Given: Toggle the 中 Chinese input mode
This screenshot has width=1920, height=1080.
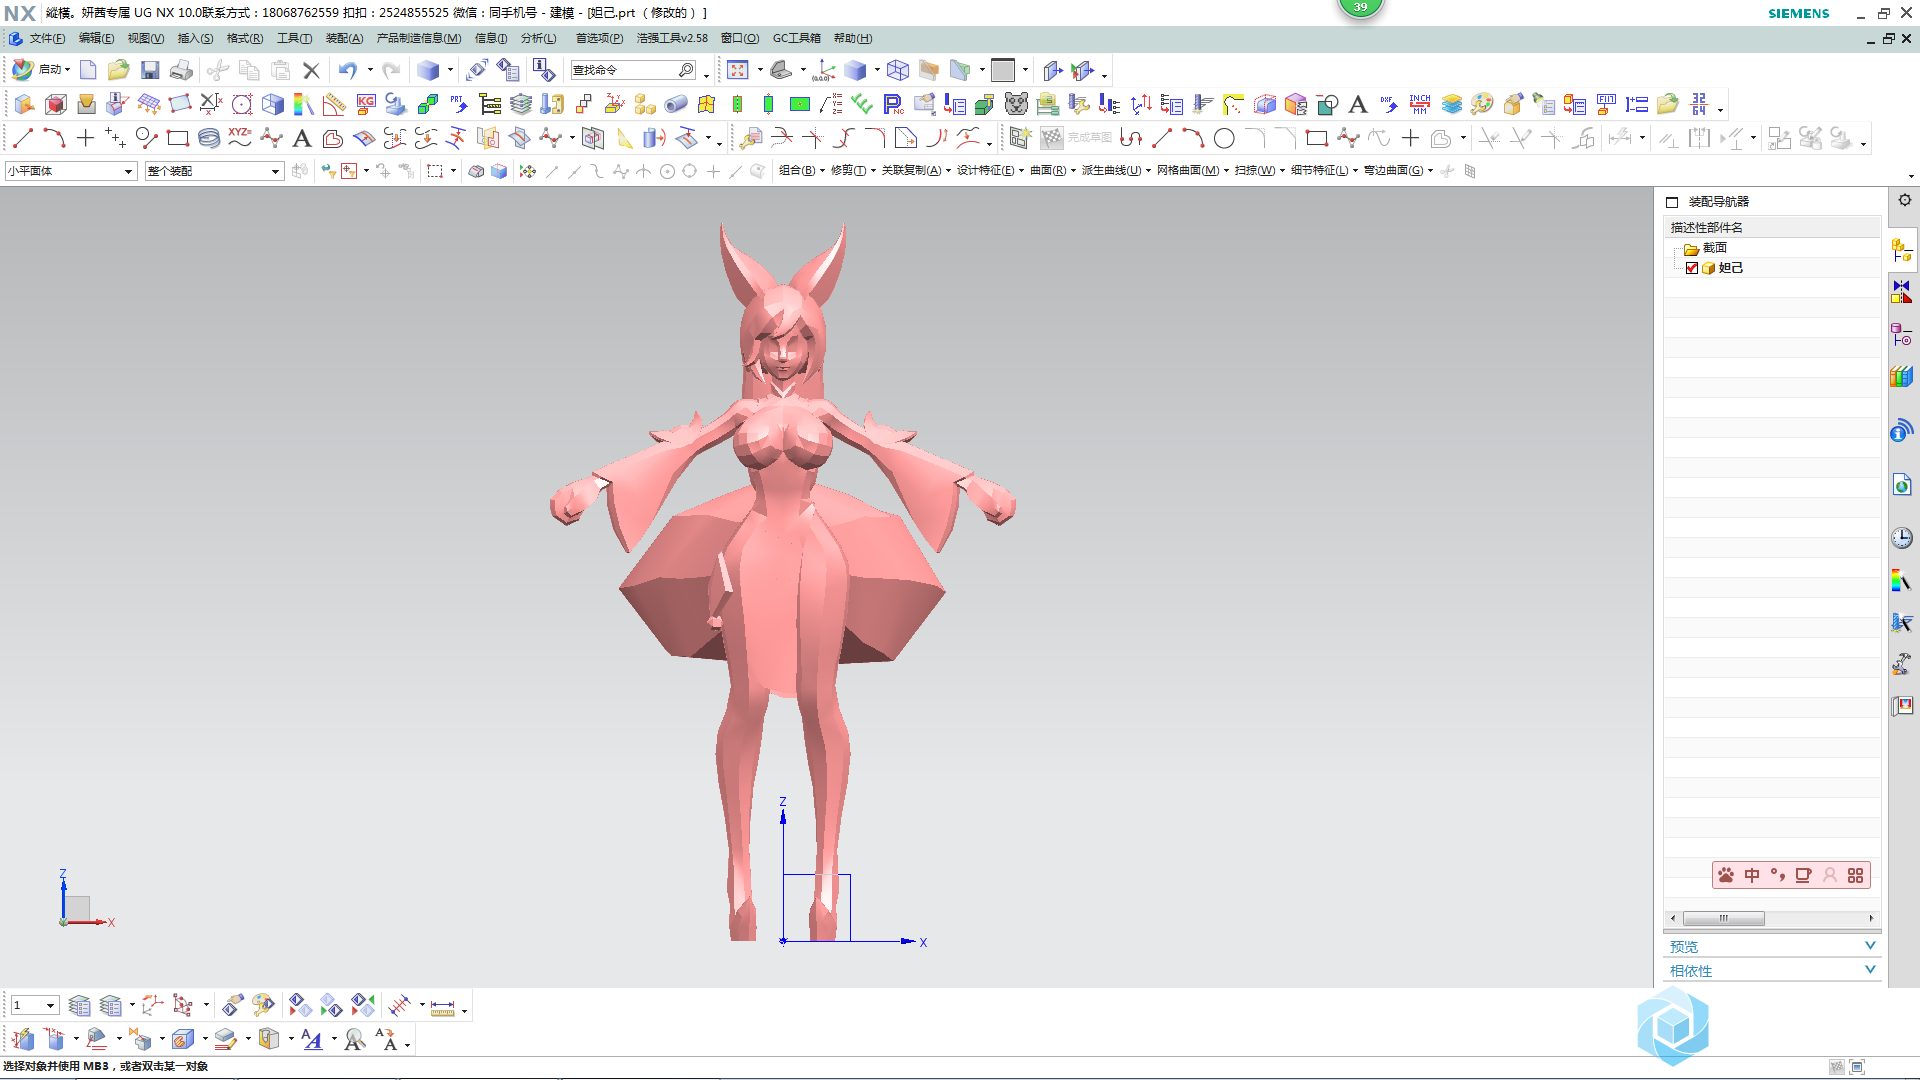Looking at the screenshot, I should 1752,875.
